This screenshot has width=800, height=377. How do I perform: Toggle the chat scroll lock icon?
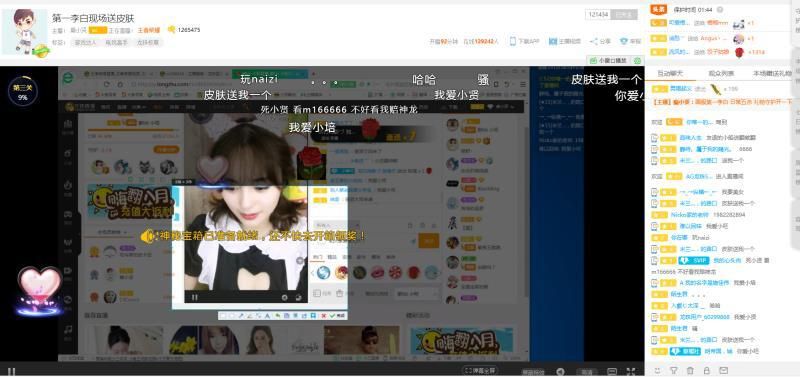coord(707,370)
